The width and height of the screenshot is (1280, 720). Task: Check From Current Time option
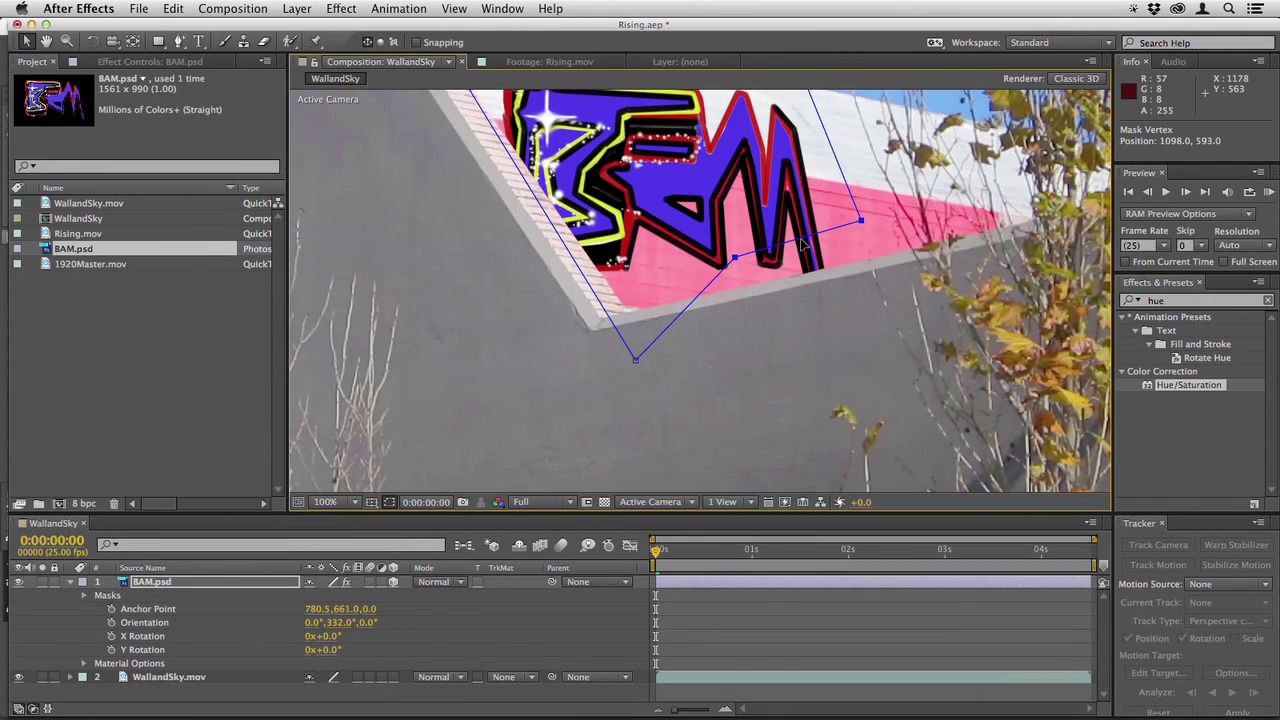tap(1125, 262)
